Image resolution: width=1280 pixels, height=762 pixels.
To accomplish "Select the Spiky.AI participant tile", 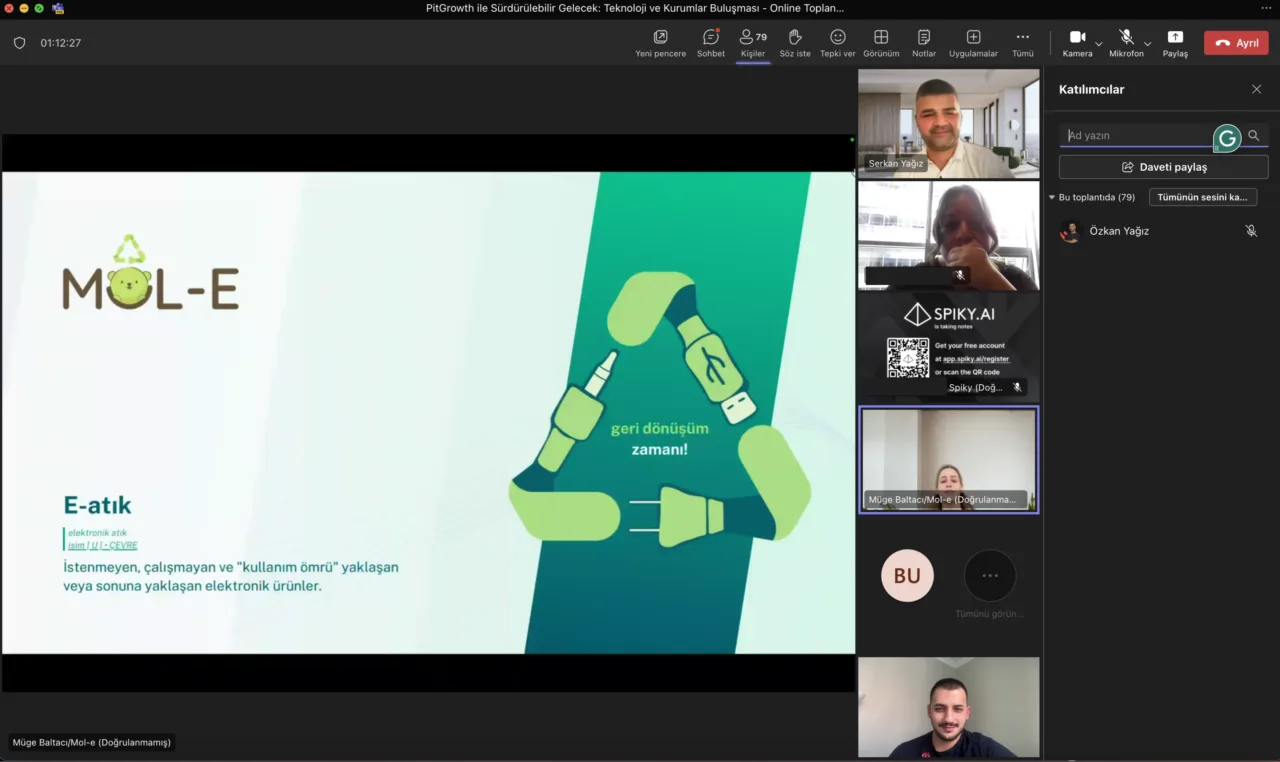I will [x=949, y=347].
